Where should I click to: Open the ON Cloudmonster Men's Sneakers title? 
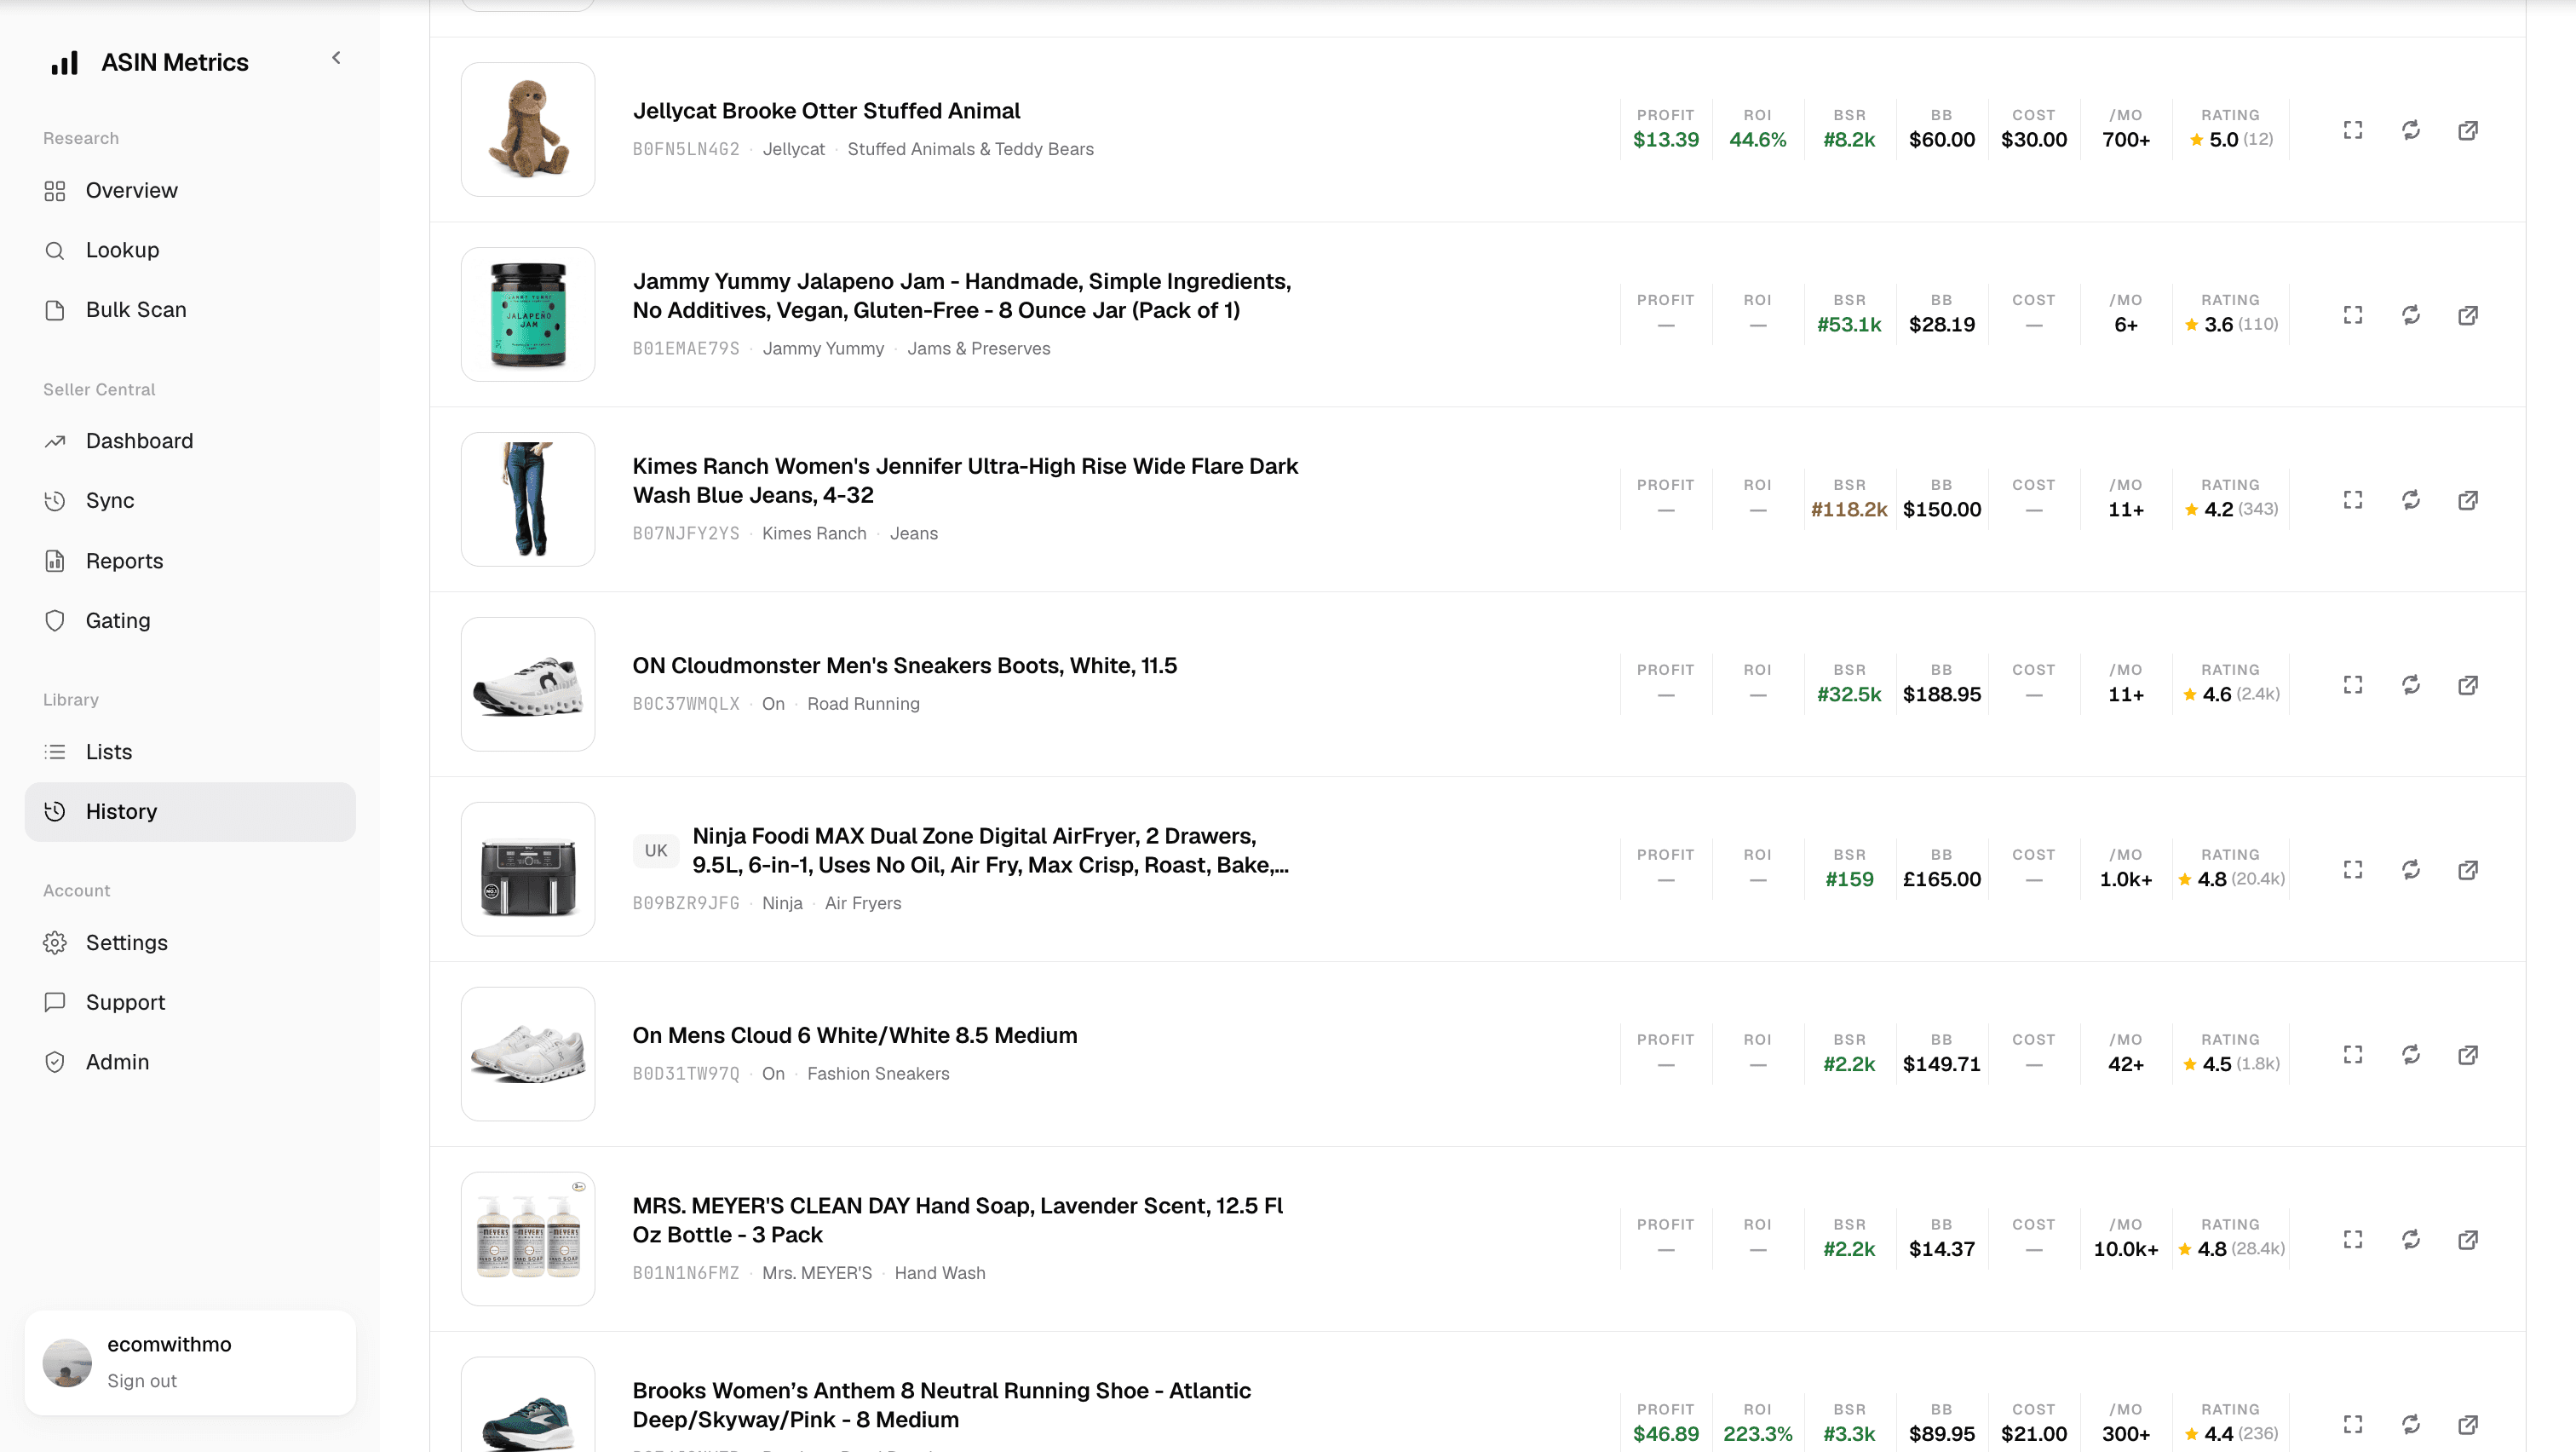pyautogui.click(x=904, y=666)
